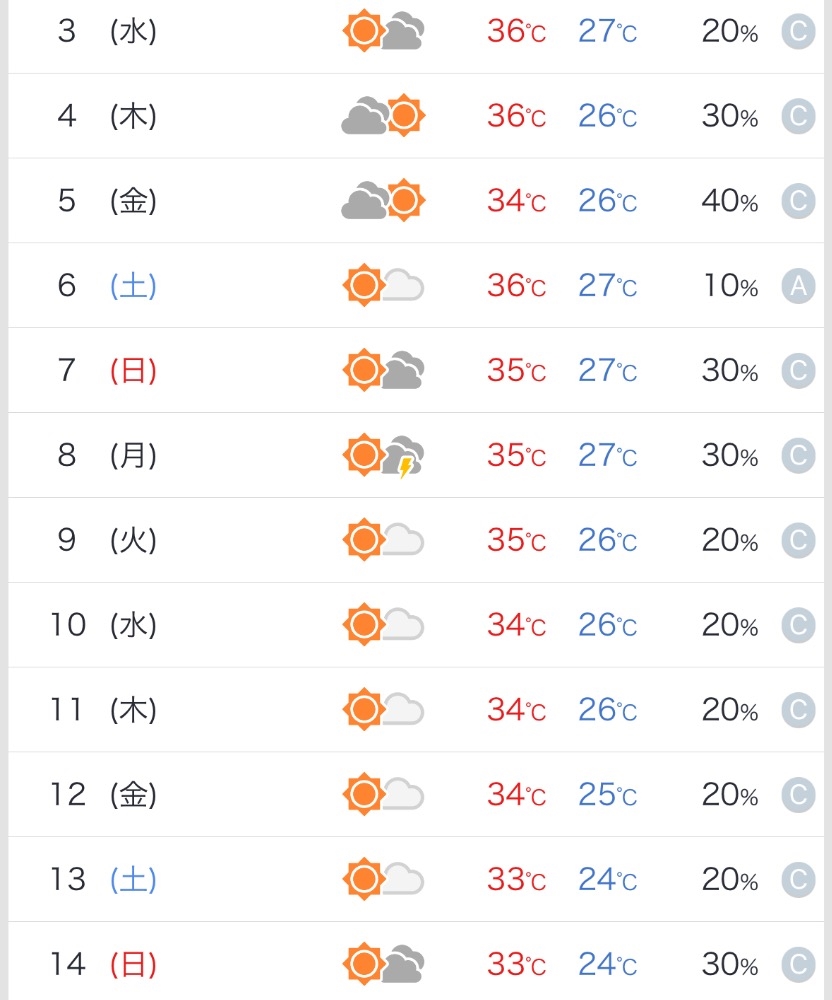
Task: Click the reliability C badge on day 8
Action: pos(798,455)
